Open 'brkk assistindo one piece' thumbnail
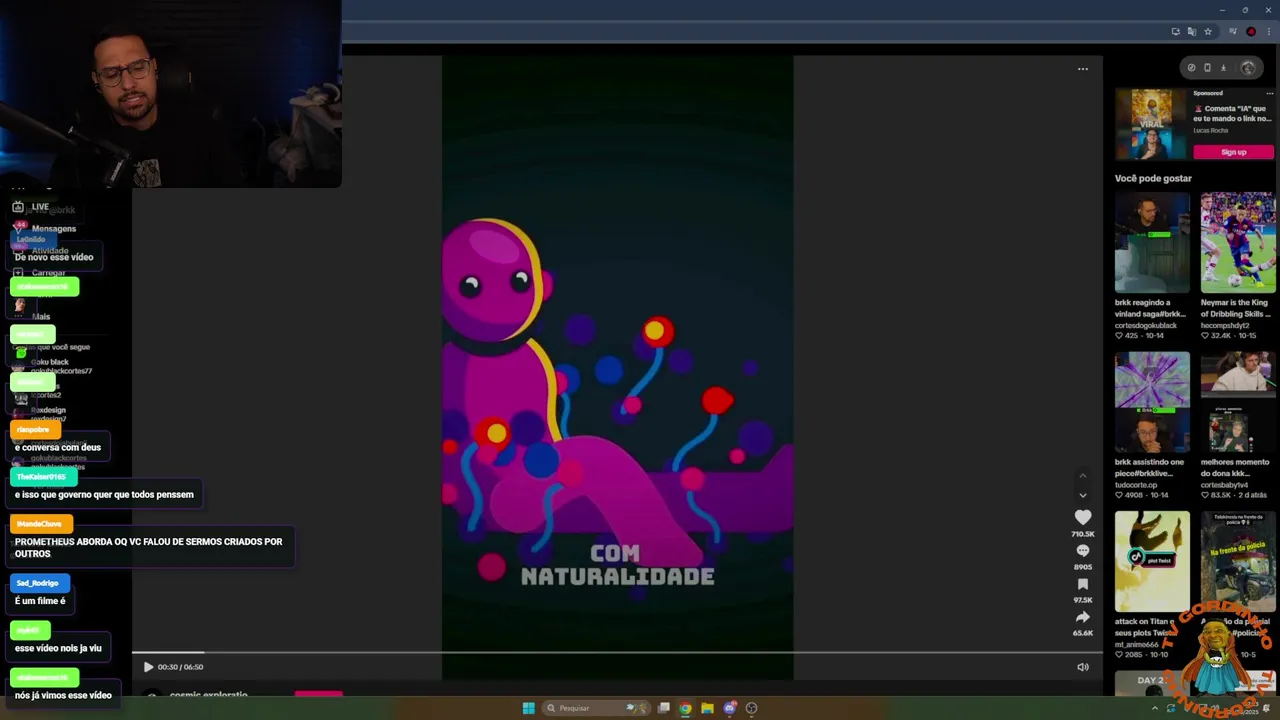The width and height of the screenshot is (1280, 720). pos(1152,402)
